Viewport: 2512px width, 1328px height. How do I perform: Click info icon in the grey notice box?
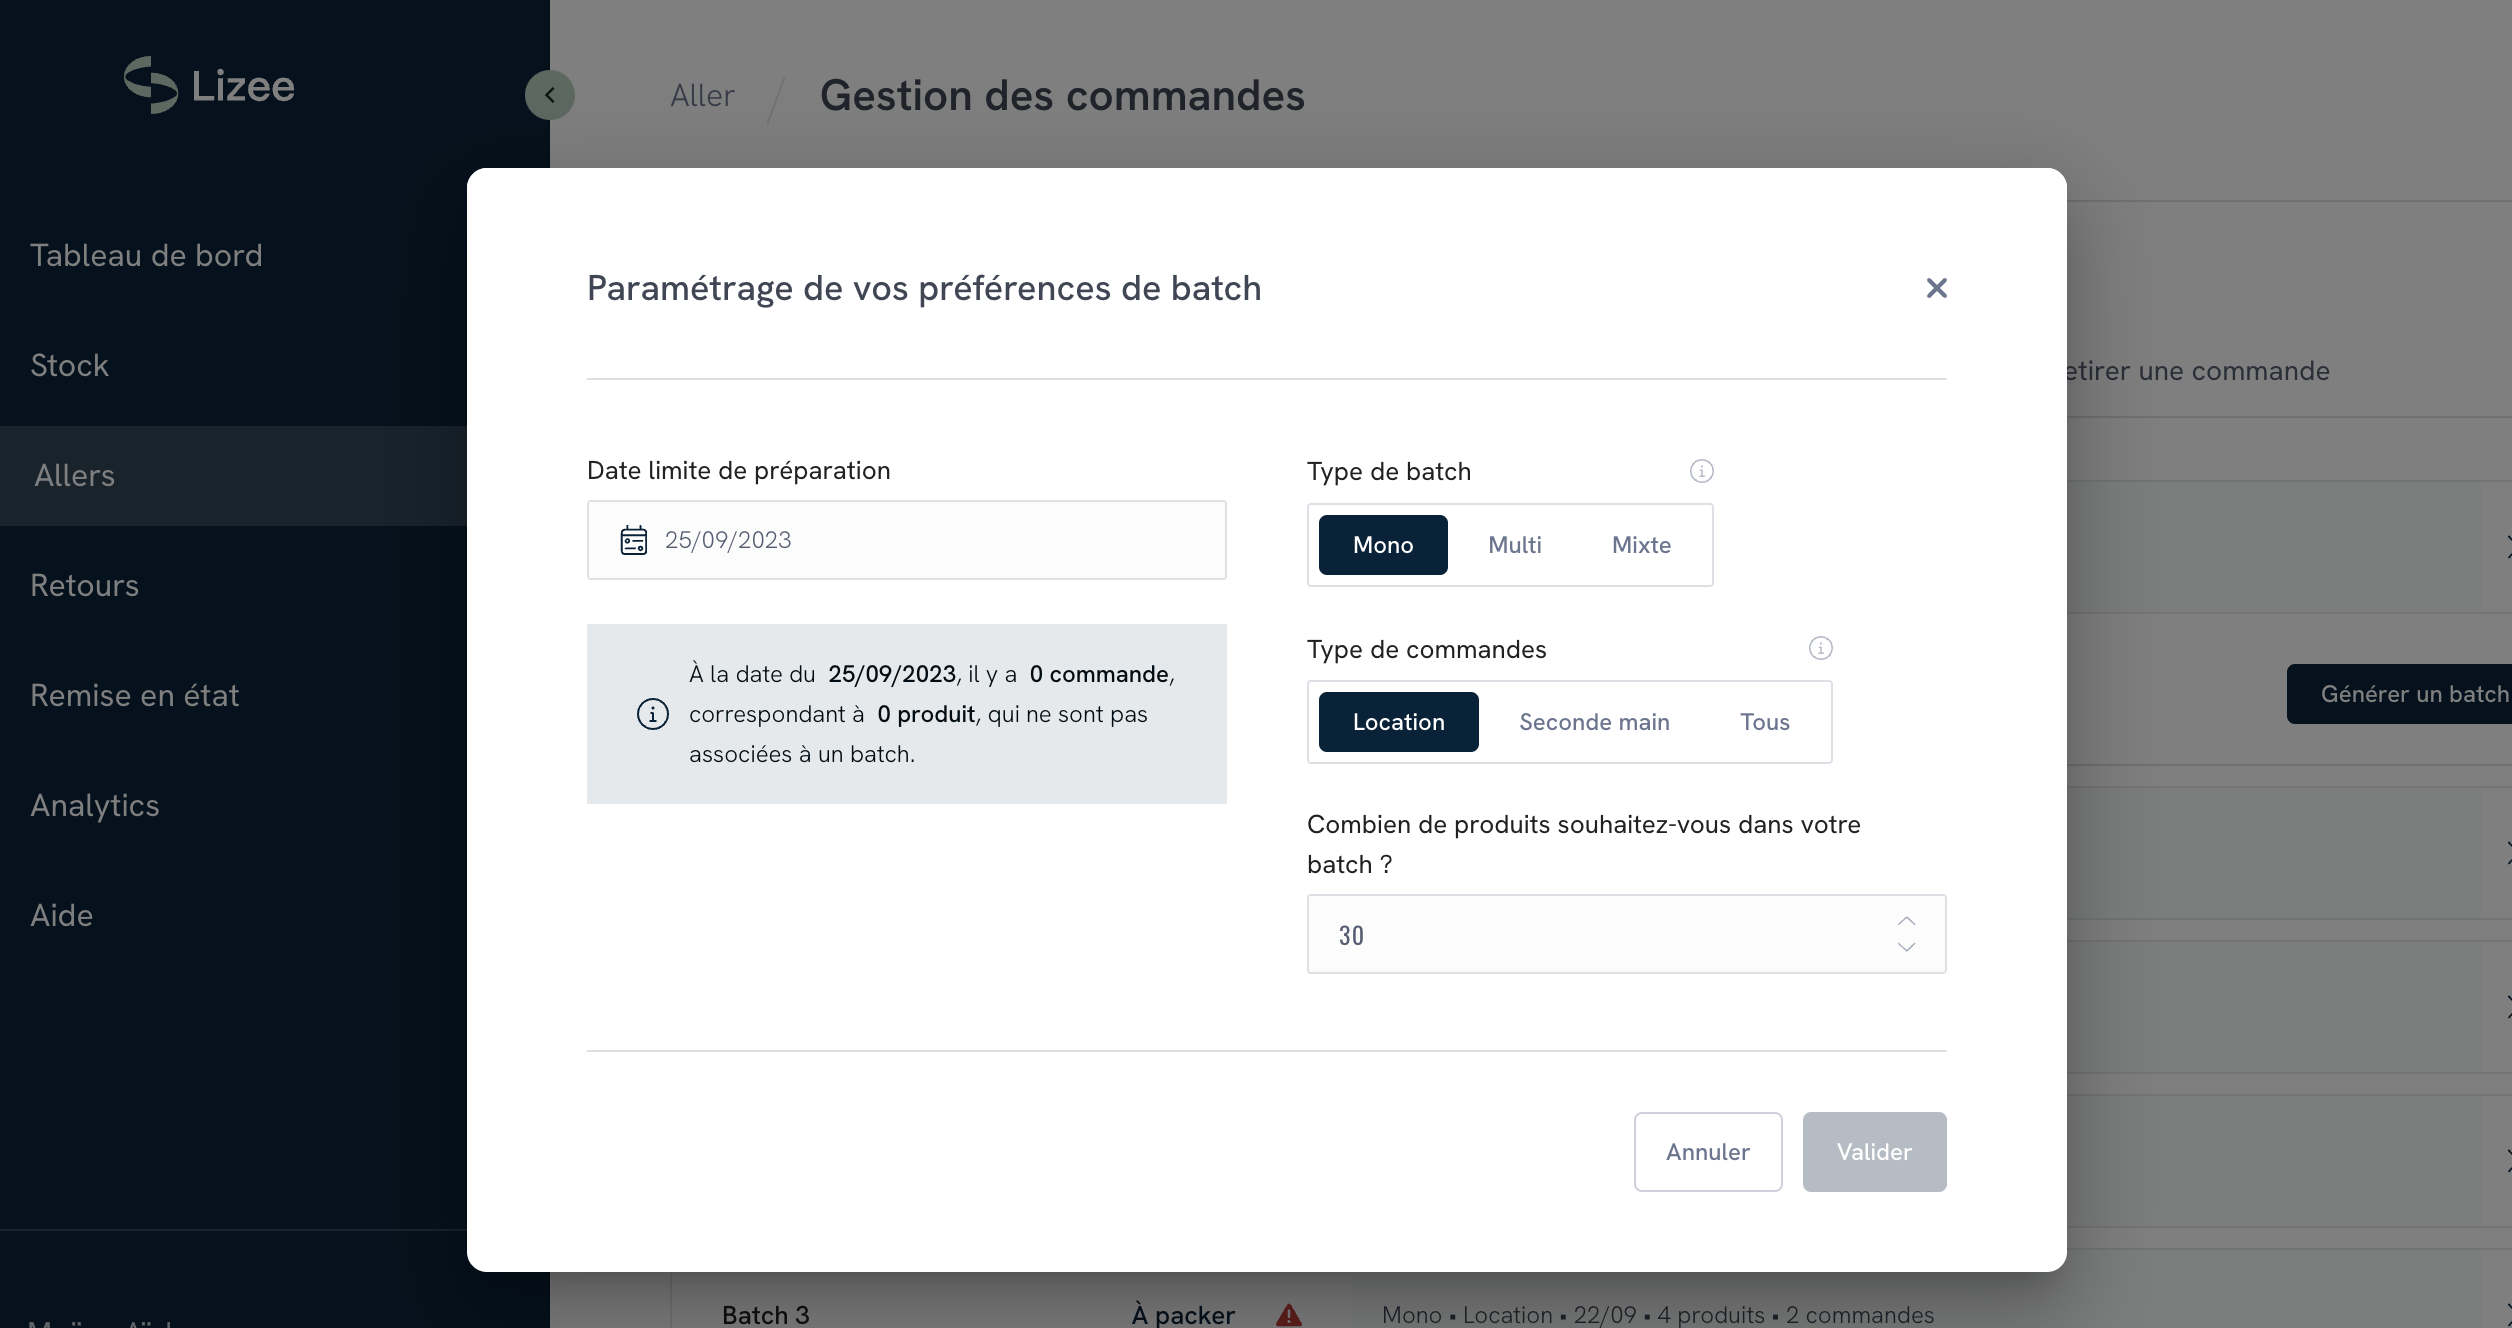pos(652,714)
